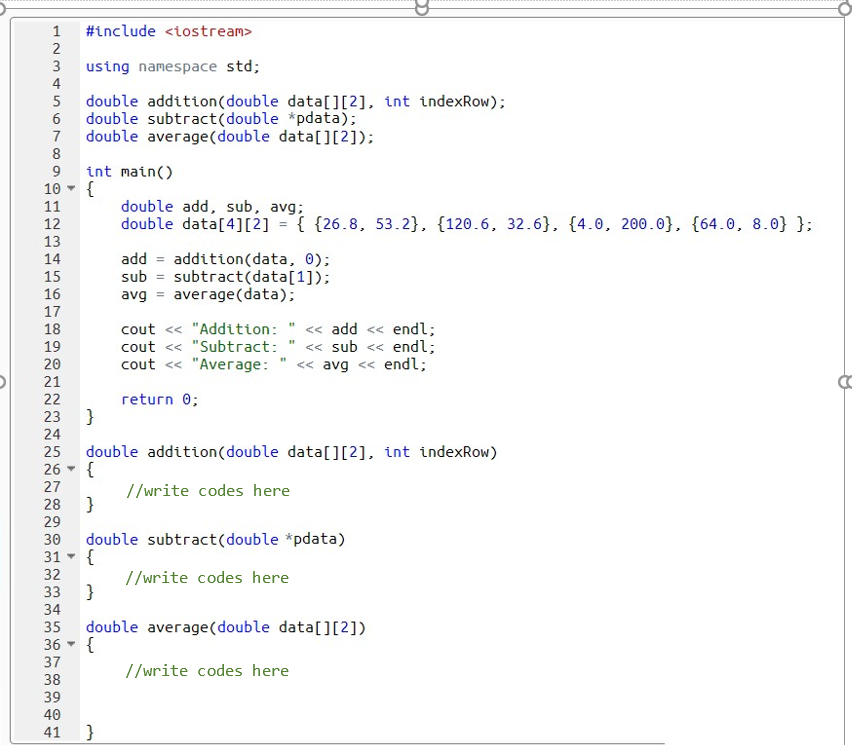
Task: Click 'endl;' on line 20
Action: pos(405,364)
